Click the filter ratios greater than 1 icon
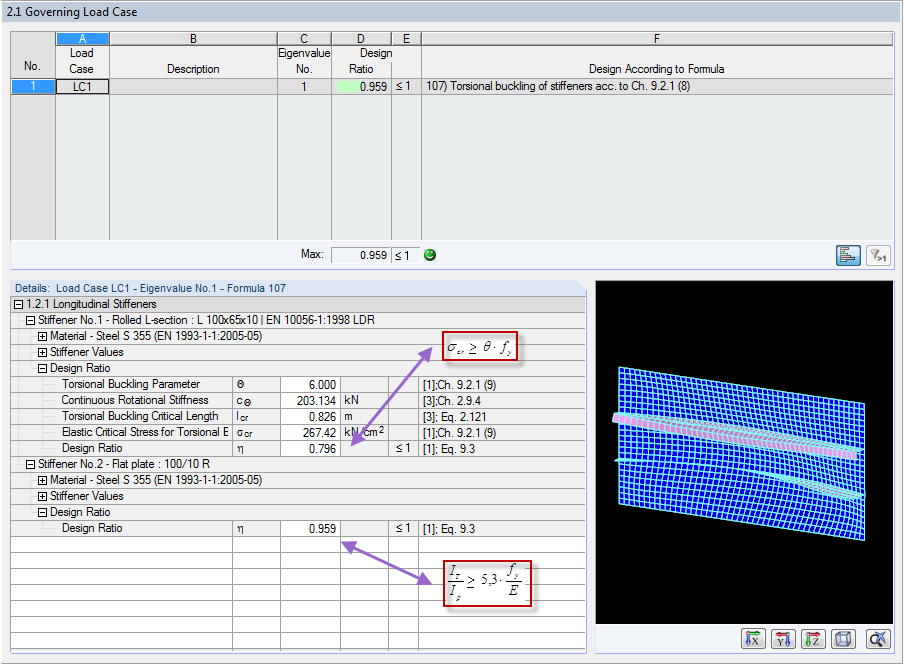 point(878,255)
